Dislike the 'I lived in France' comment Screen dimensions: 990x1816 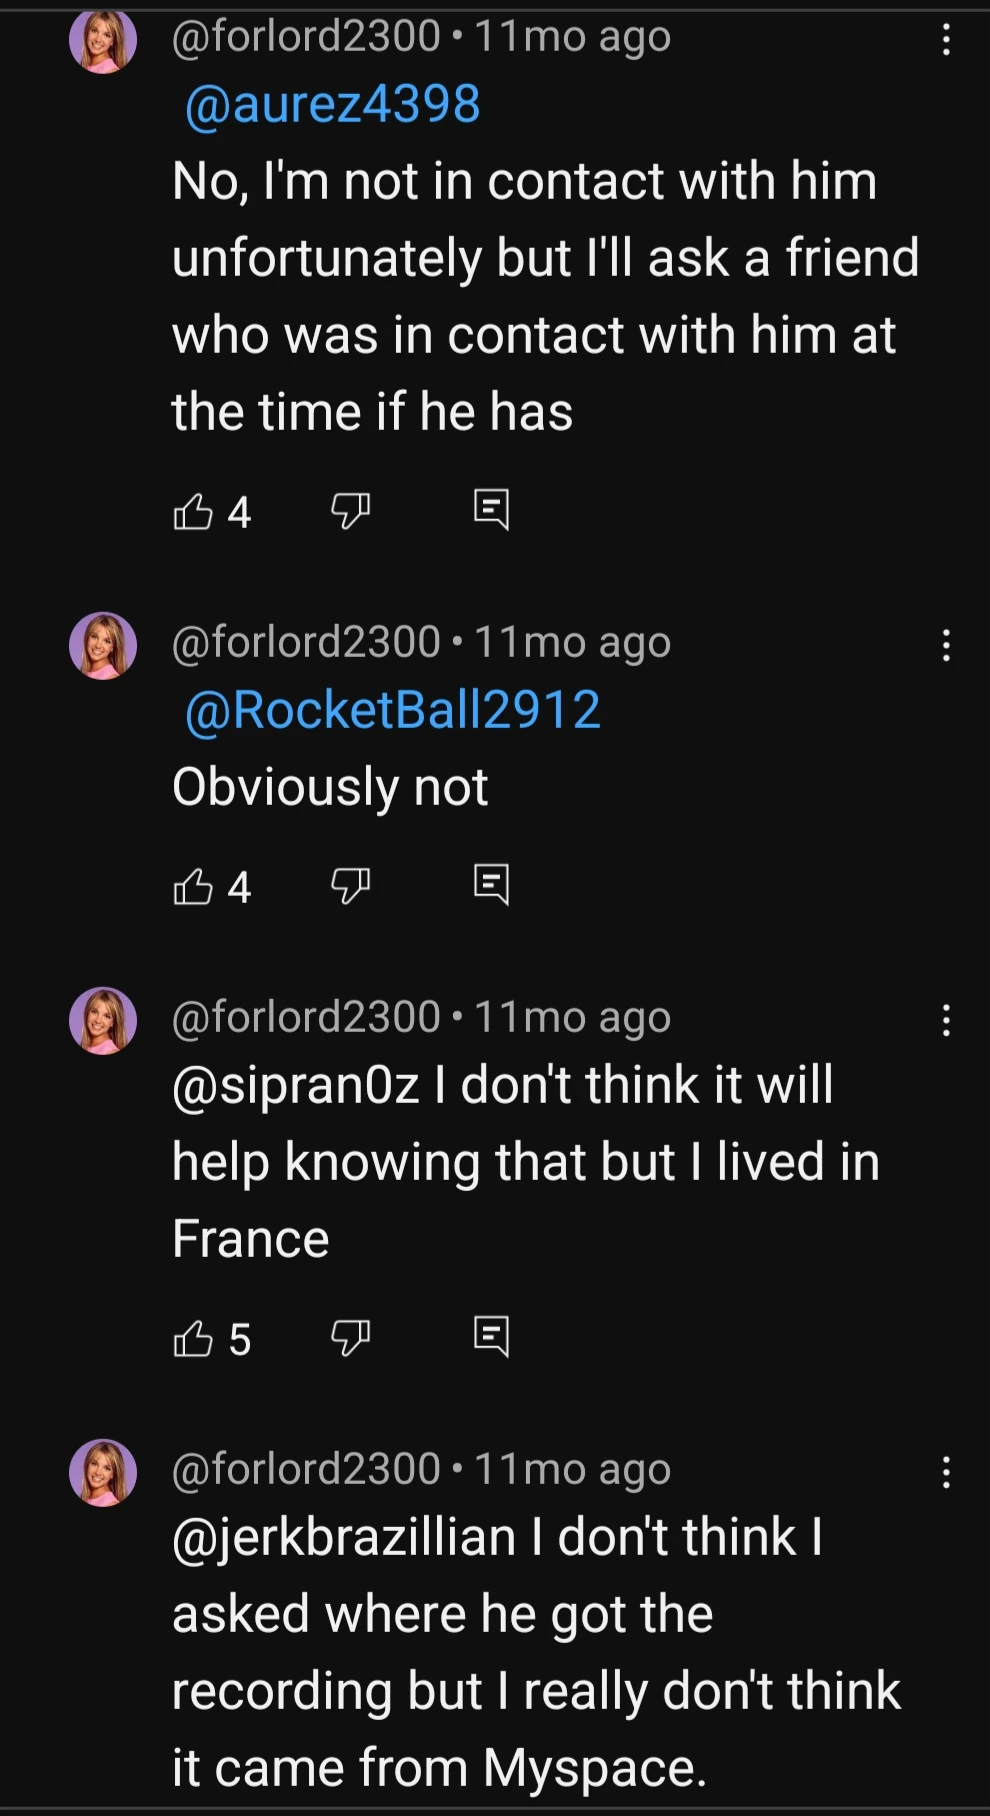[x=350, y=1338]
